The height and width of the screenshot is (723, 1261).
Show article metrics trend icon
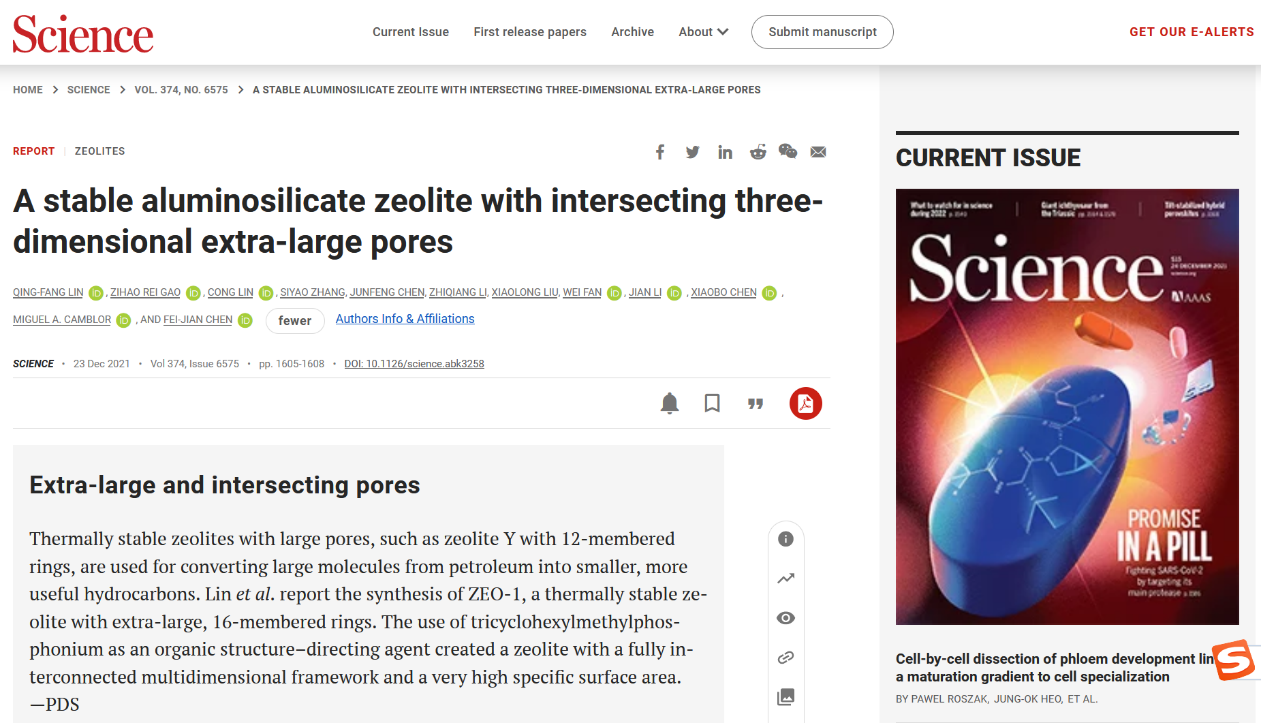786,578
